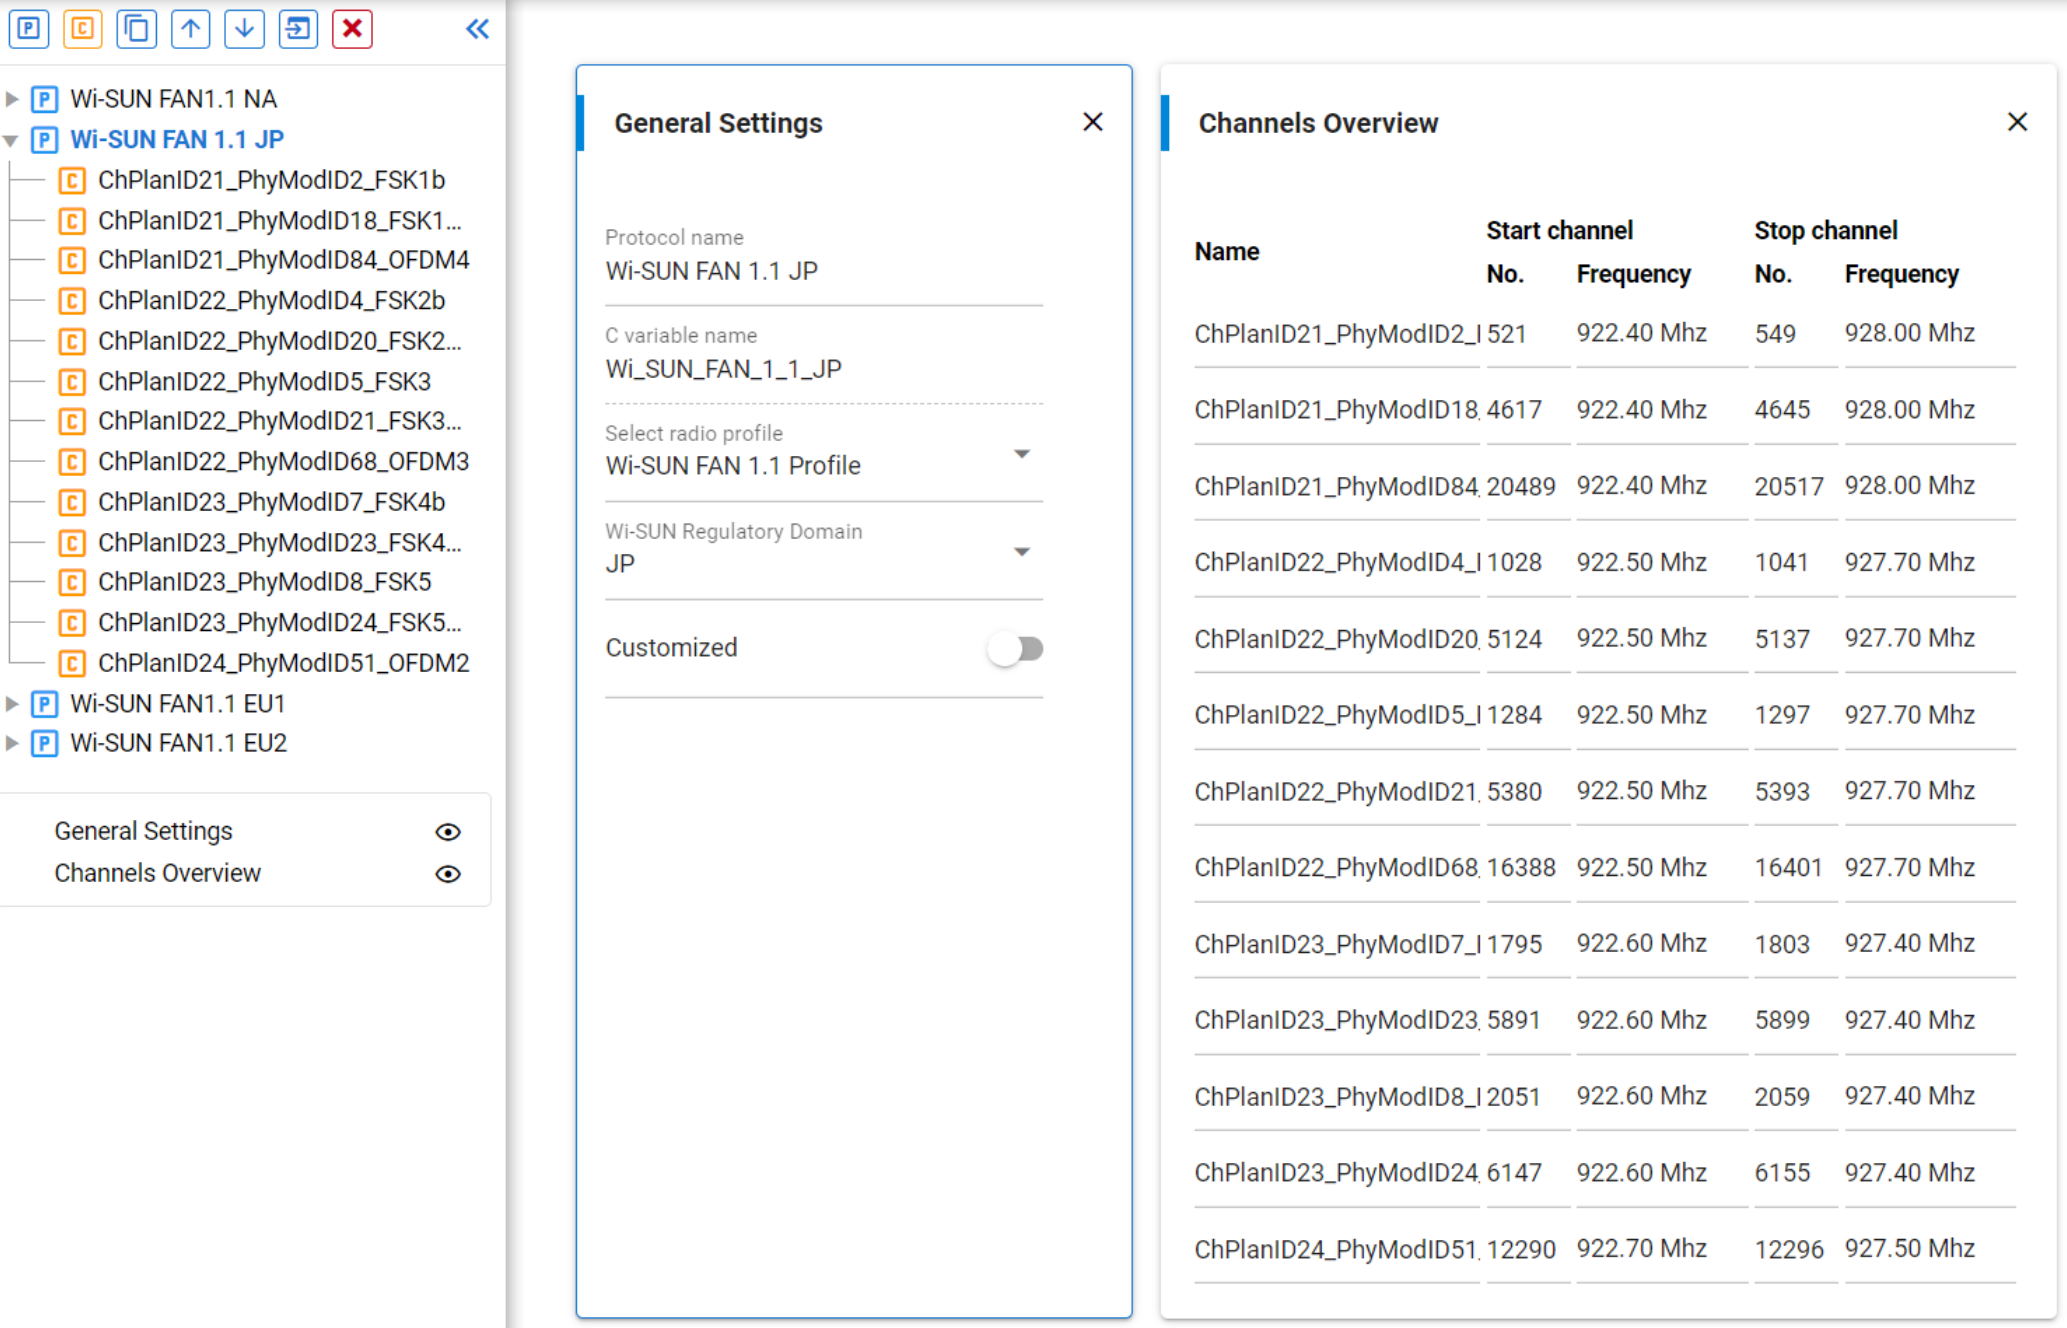Click the P icon next to Wi-SUN FAN1.1 EU2
This screenshot has width=2067, height=1328.
[x=44, y=744]
